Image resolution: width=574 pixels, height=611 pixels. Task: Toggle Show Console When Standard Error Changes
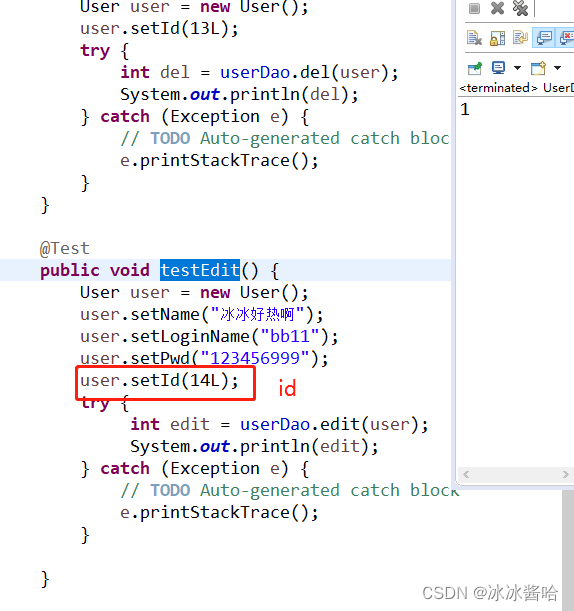click(x=566, y=38)
